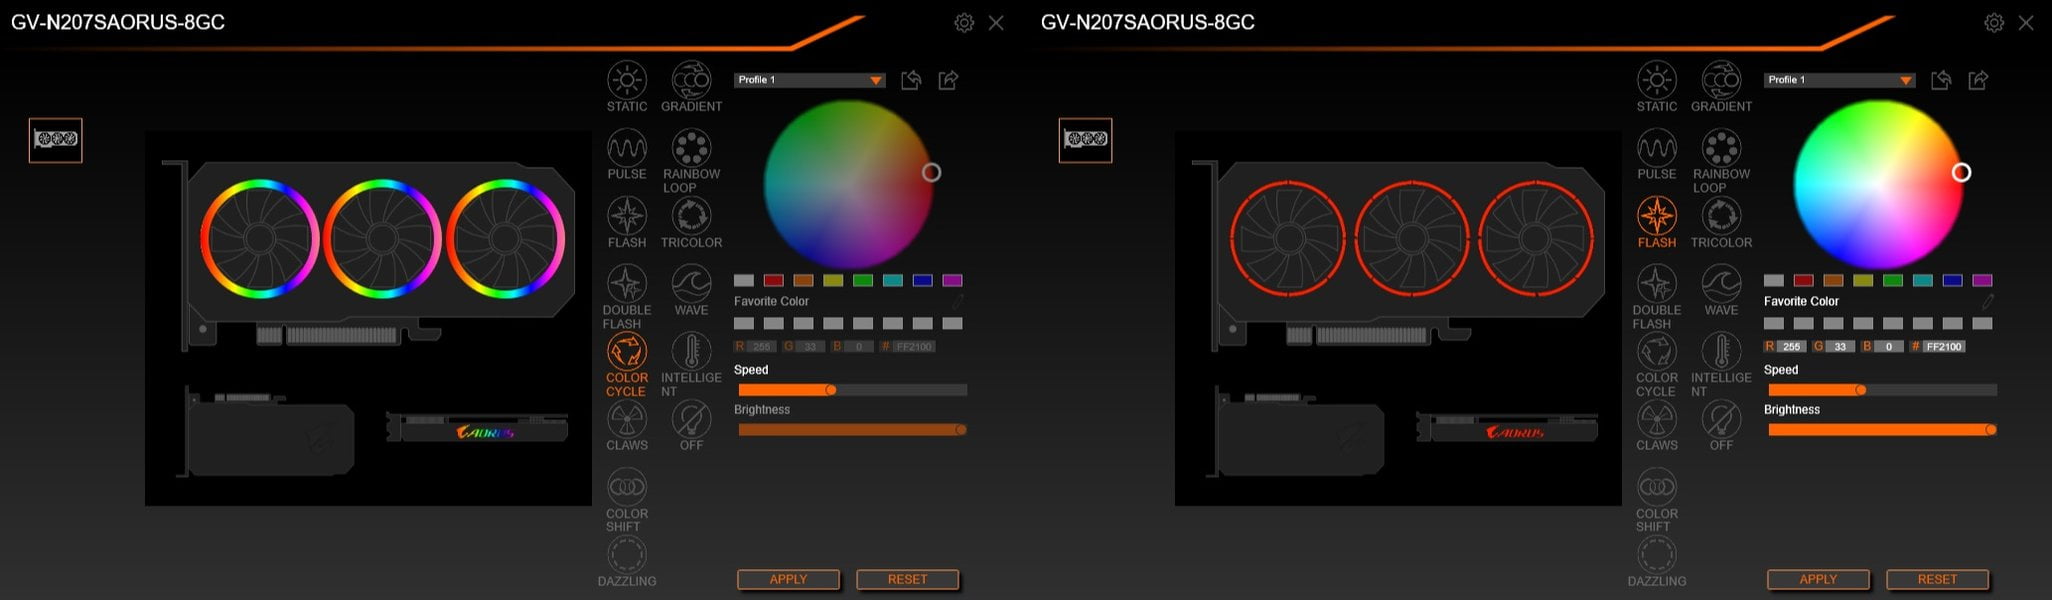
Task: Choose RAINBOW LOOP effect in the left window
Action: tap(691, 148)
